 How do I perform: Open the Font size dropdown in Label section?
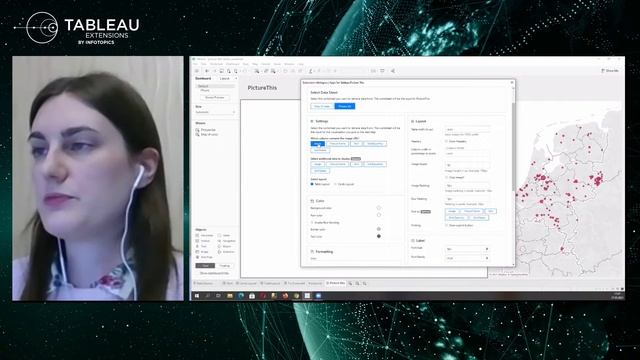[467, 249]
